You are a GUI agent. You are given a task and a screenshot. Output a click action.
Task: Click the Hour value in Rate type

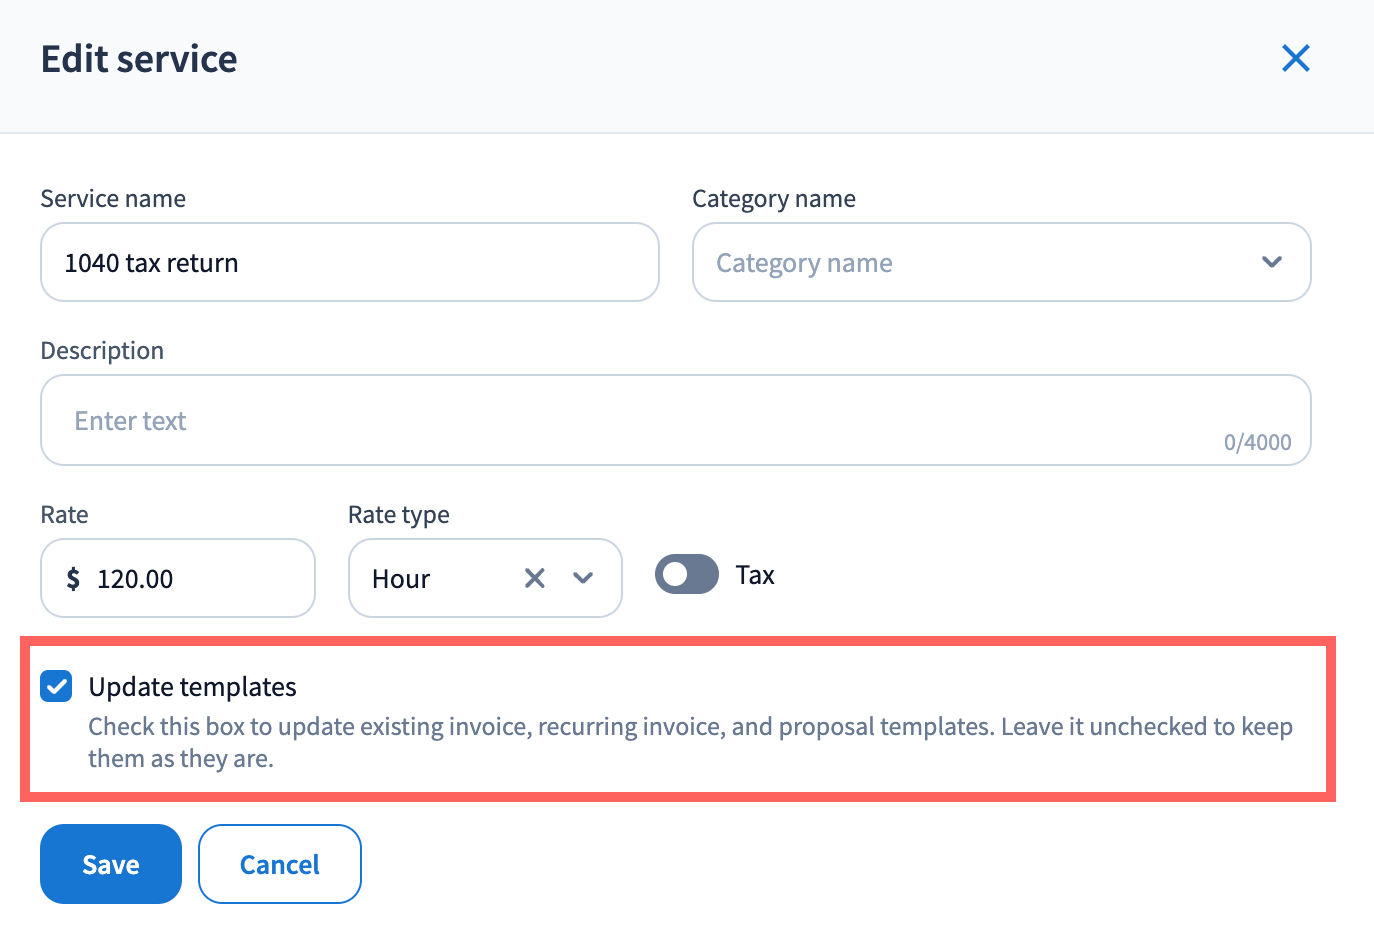[x=401, y=579]
